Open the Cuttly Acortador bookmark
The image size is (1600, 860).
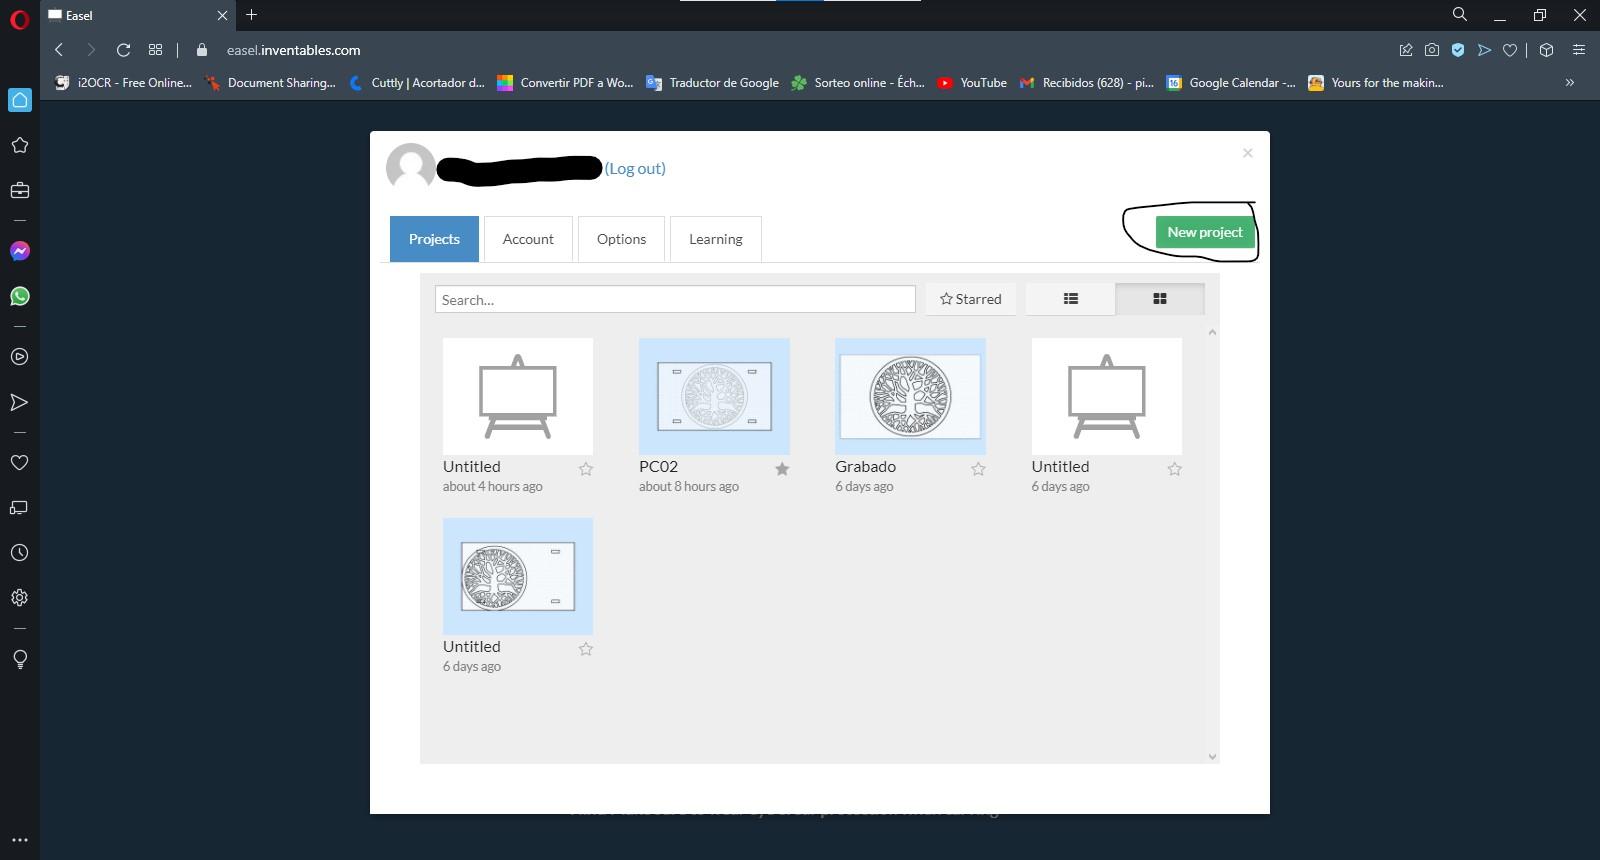pyautogui.click(x=416, y=83)
